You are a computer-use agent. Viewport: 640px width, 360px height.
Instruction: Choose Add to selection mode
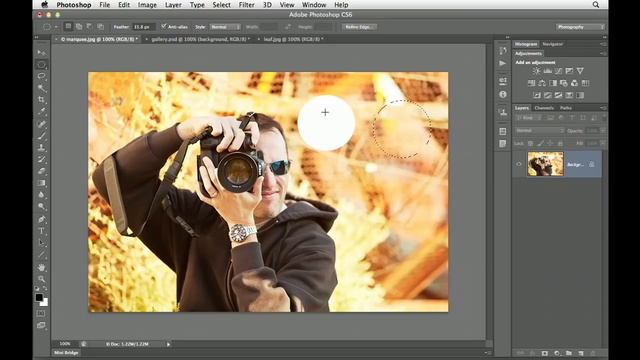coord(79,27)
